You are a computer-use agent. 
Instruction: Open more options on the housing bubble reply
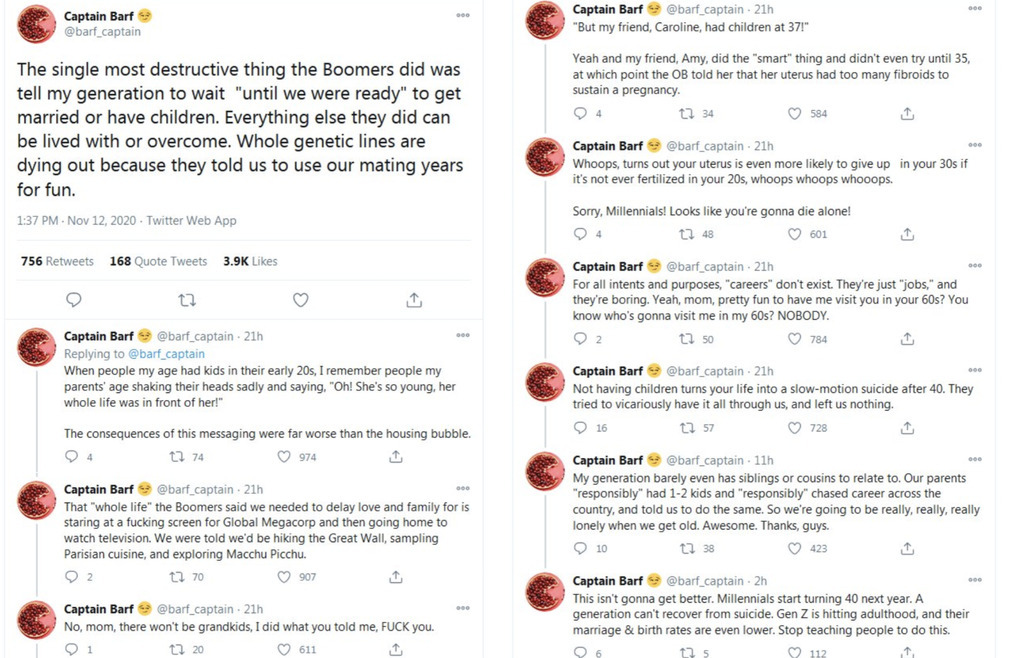click(x=462, y=336)
